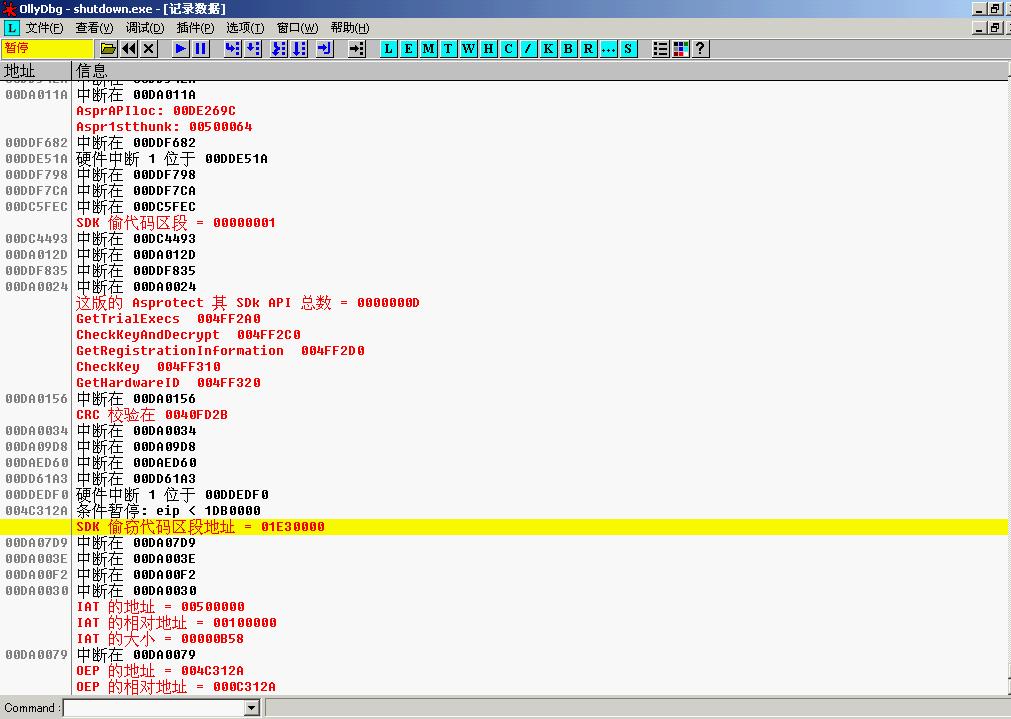Viewport: 1011px width, 719px height.
Task: Select log line 'Aspr1stthunk: 00500064'
Action: 164,127
